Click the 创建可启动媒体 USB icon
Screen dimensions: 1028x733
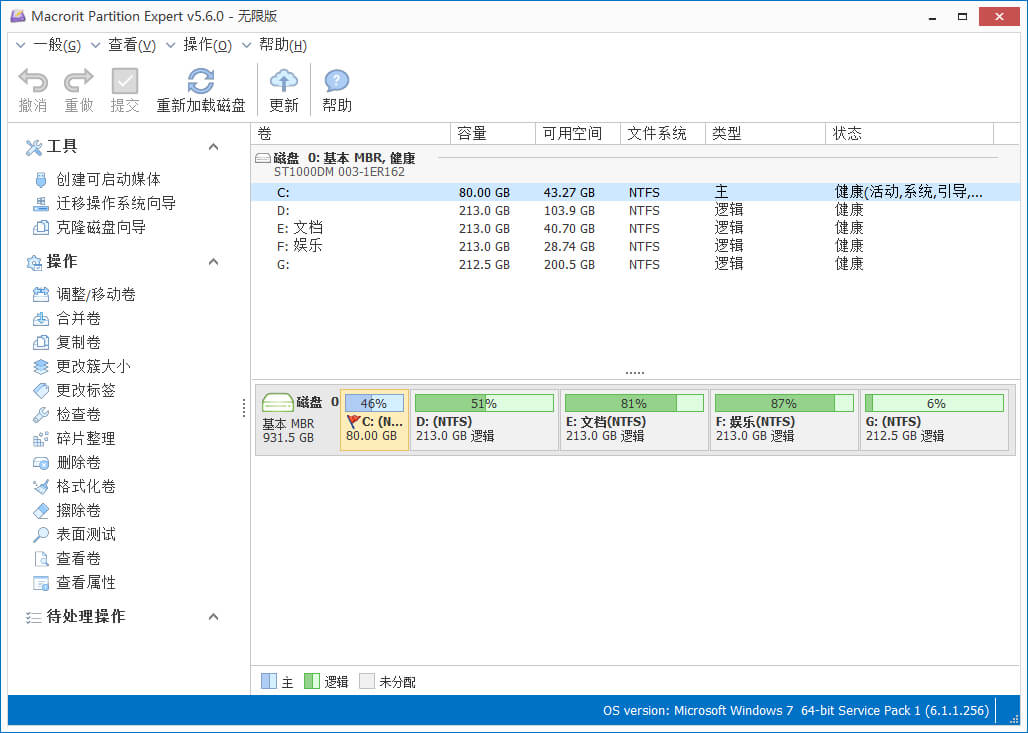click(x=41, y=180)
